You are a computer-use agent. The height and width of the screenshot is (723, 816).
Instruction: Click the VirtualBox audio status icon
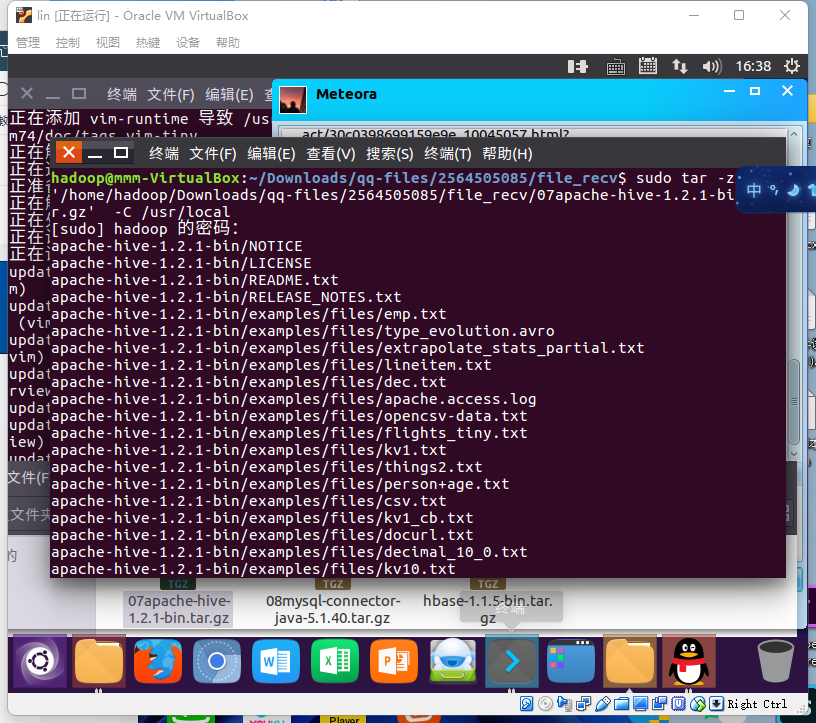pos(564,704)
